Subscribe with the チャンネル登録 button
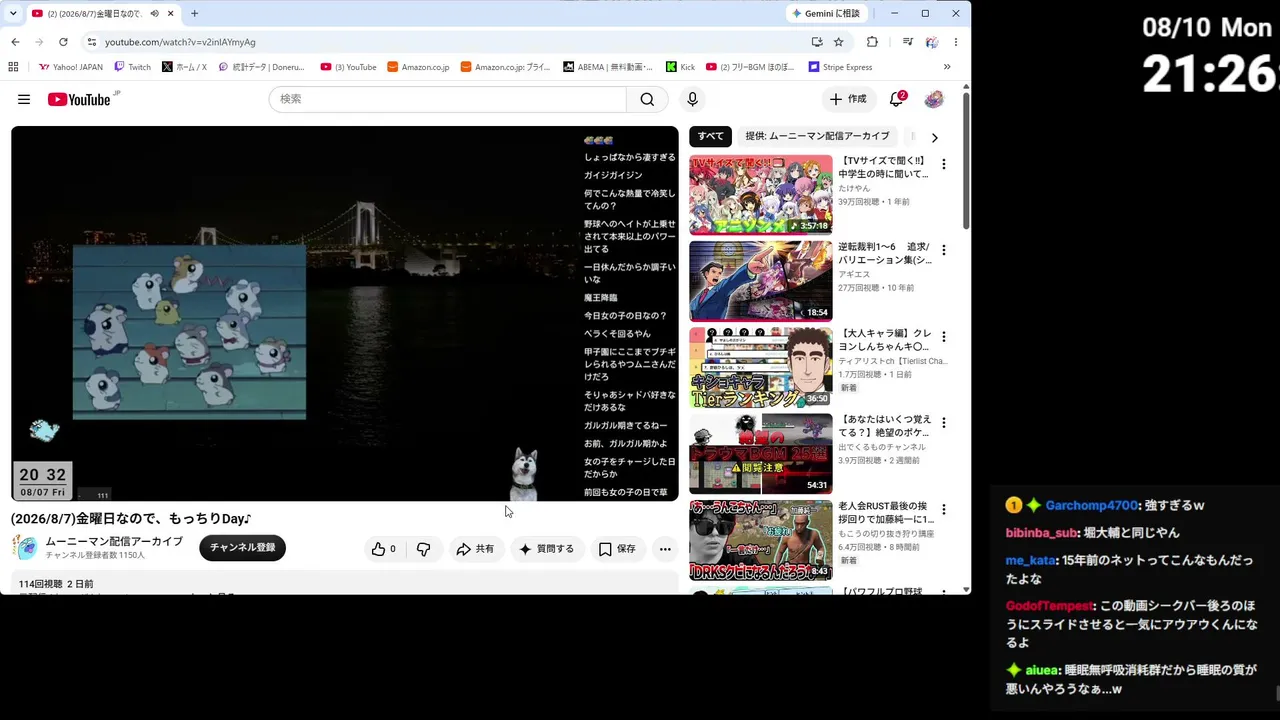Image resolution: width=1280 pixels, height=720 pixels. point(242,548)
